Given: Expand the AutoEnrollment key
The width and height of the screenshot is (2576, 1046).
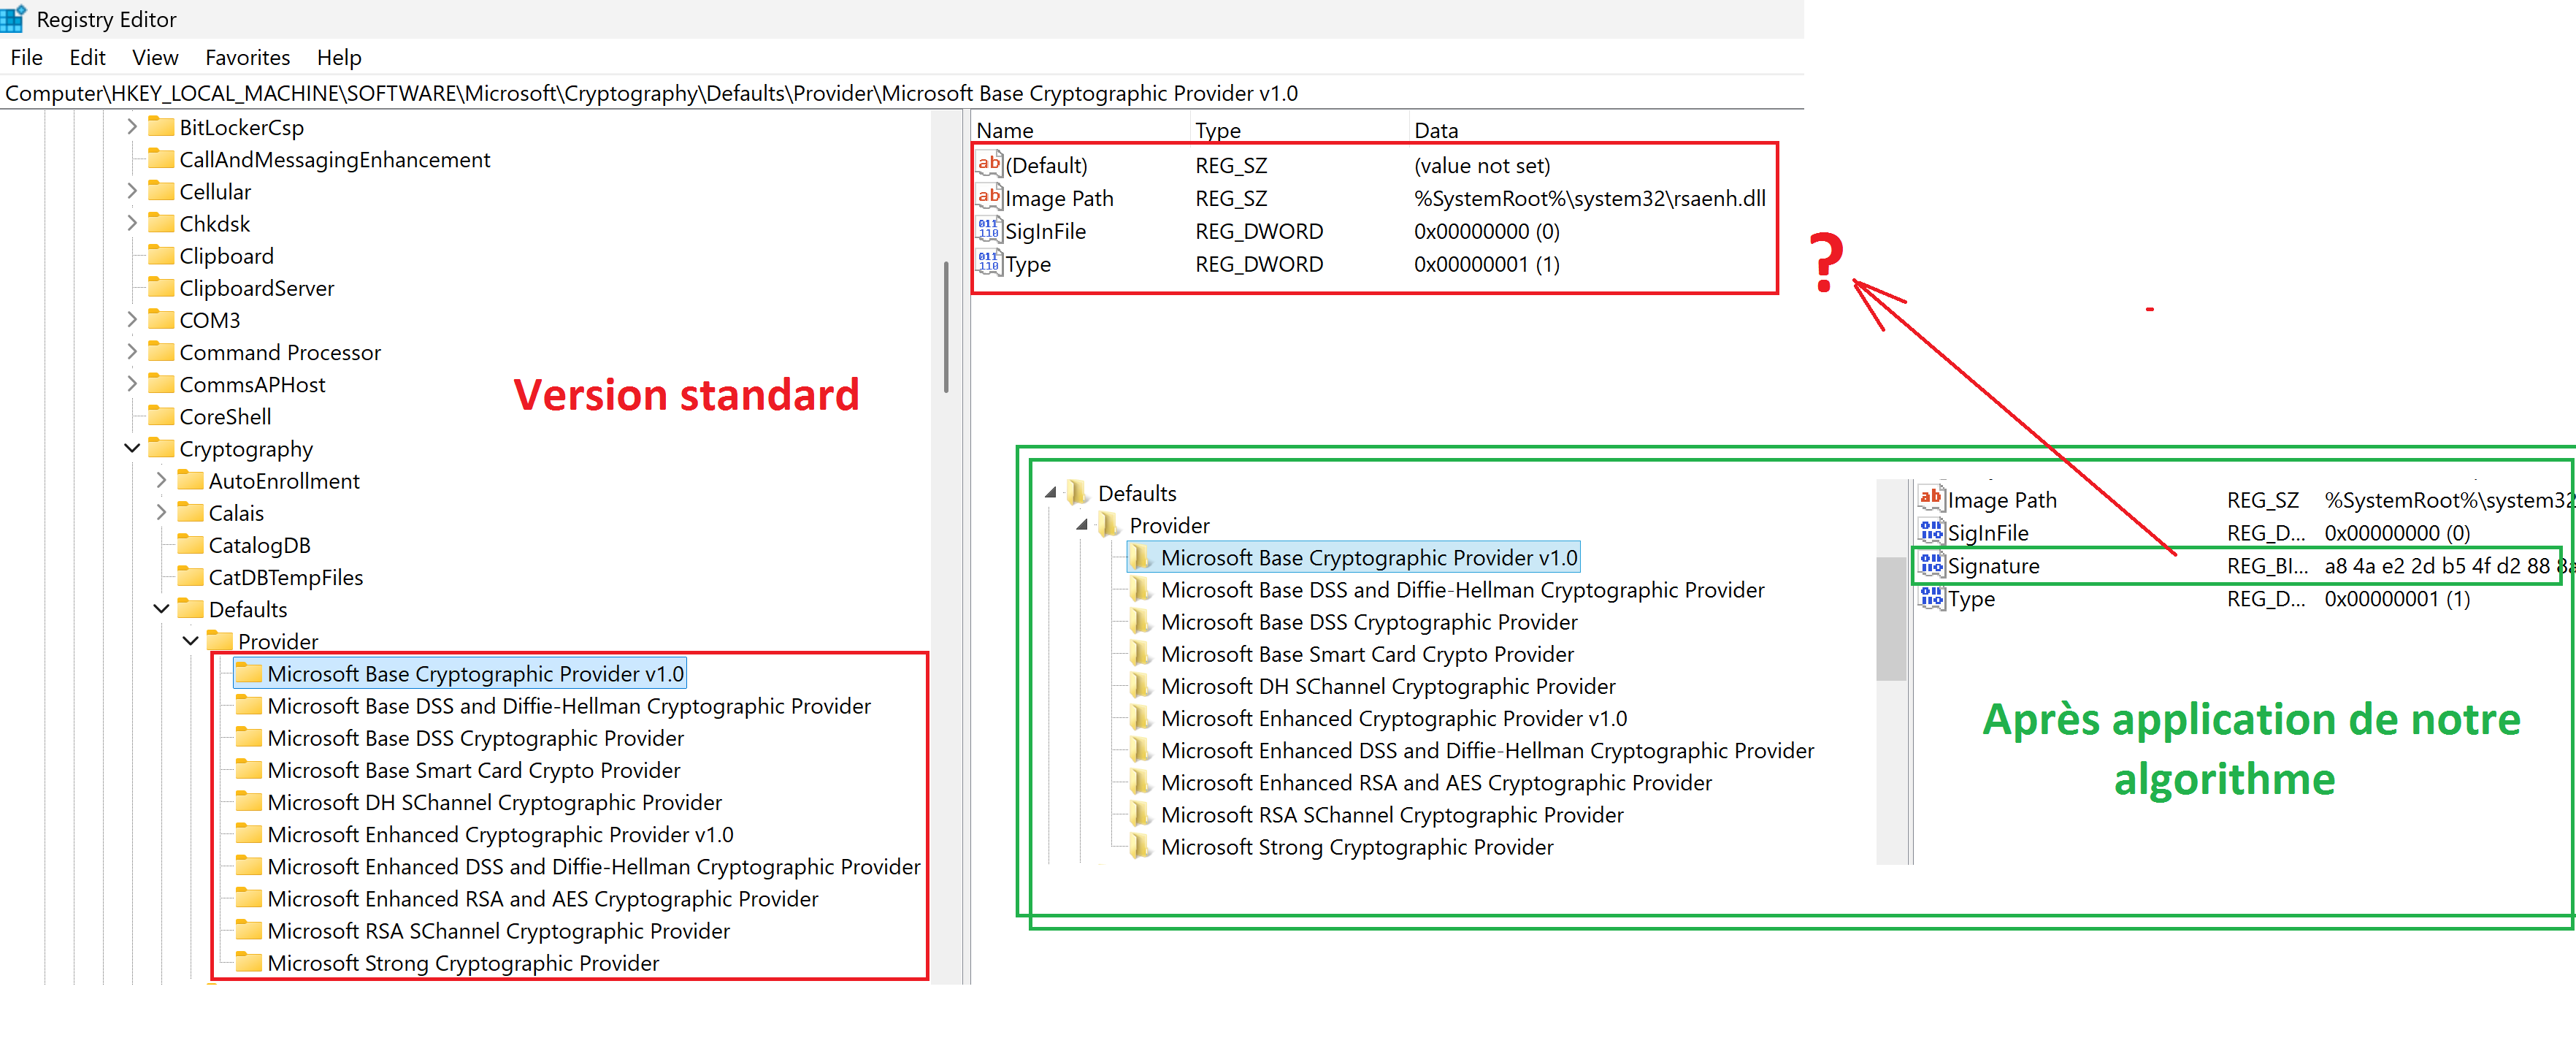Looking at the screenshot, I should pos(161,480).
